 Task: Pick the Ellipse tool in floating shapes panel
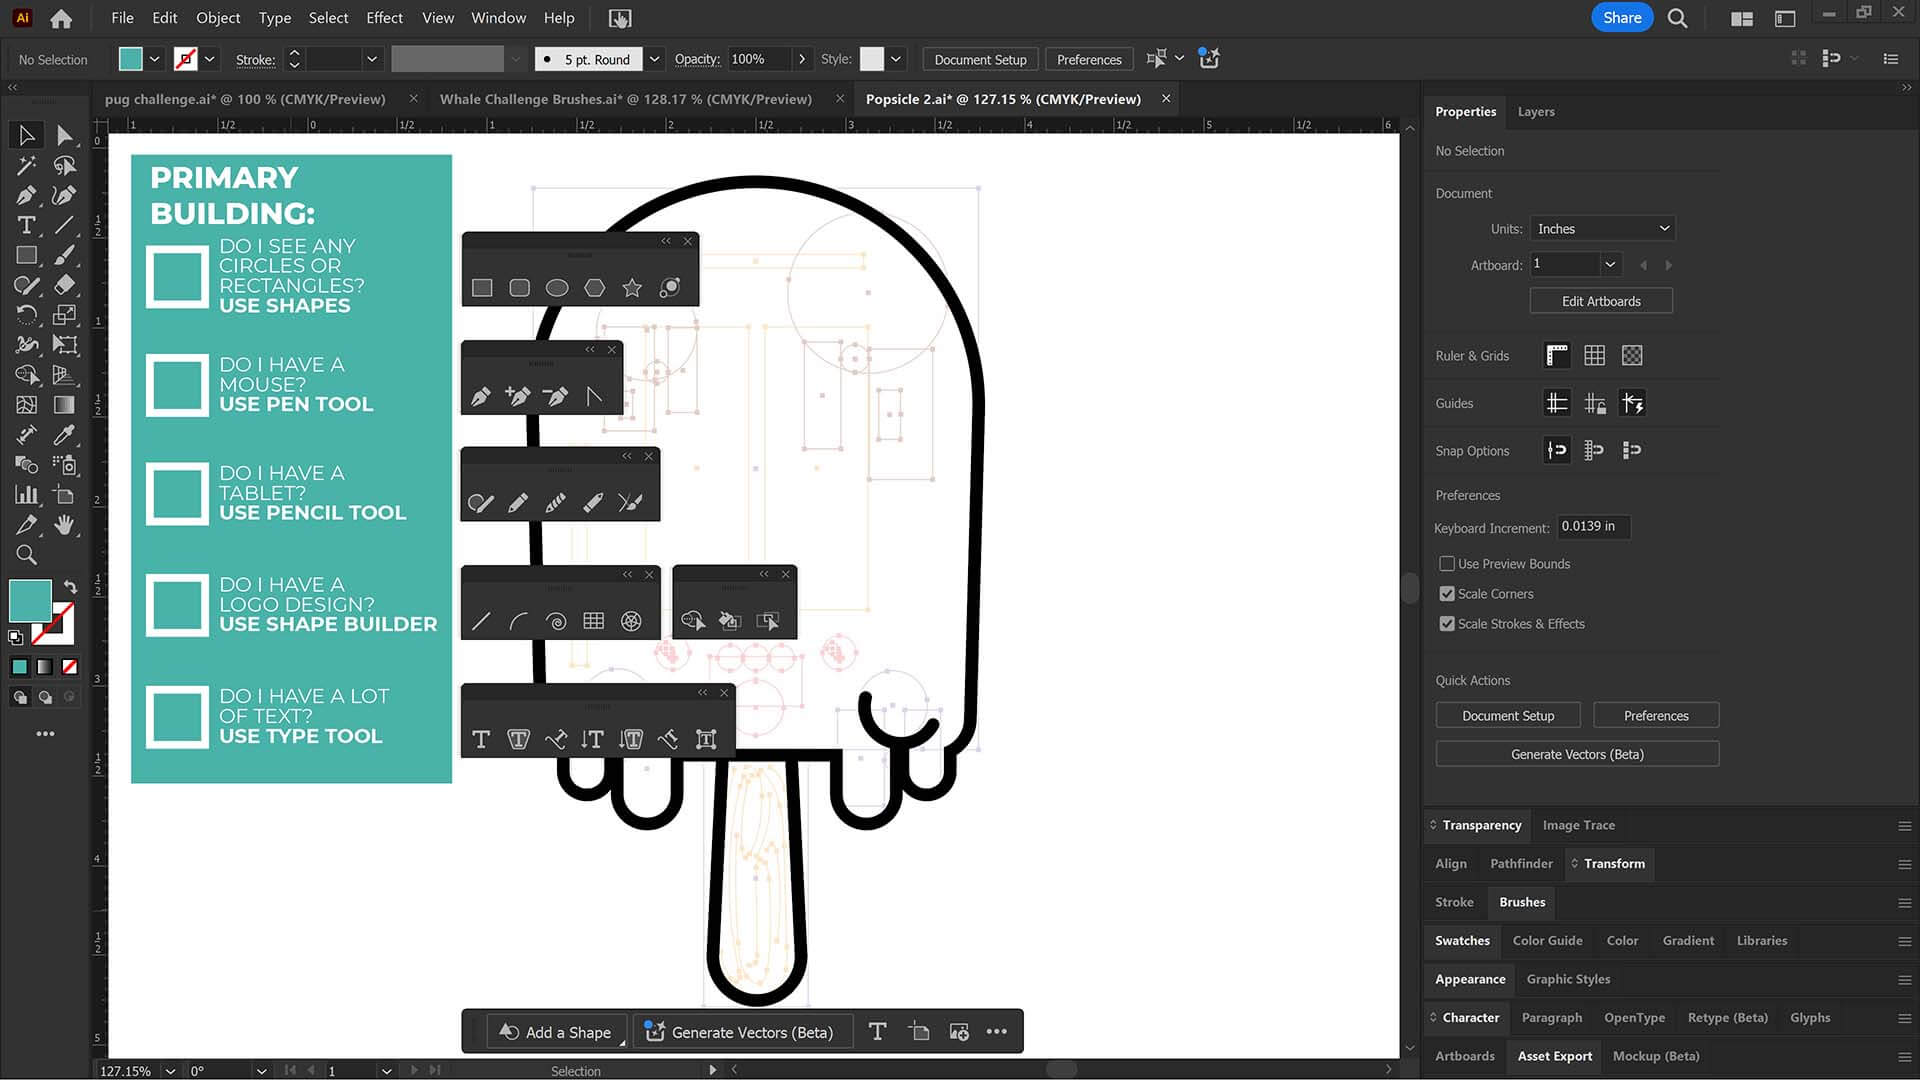557,288
